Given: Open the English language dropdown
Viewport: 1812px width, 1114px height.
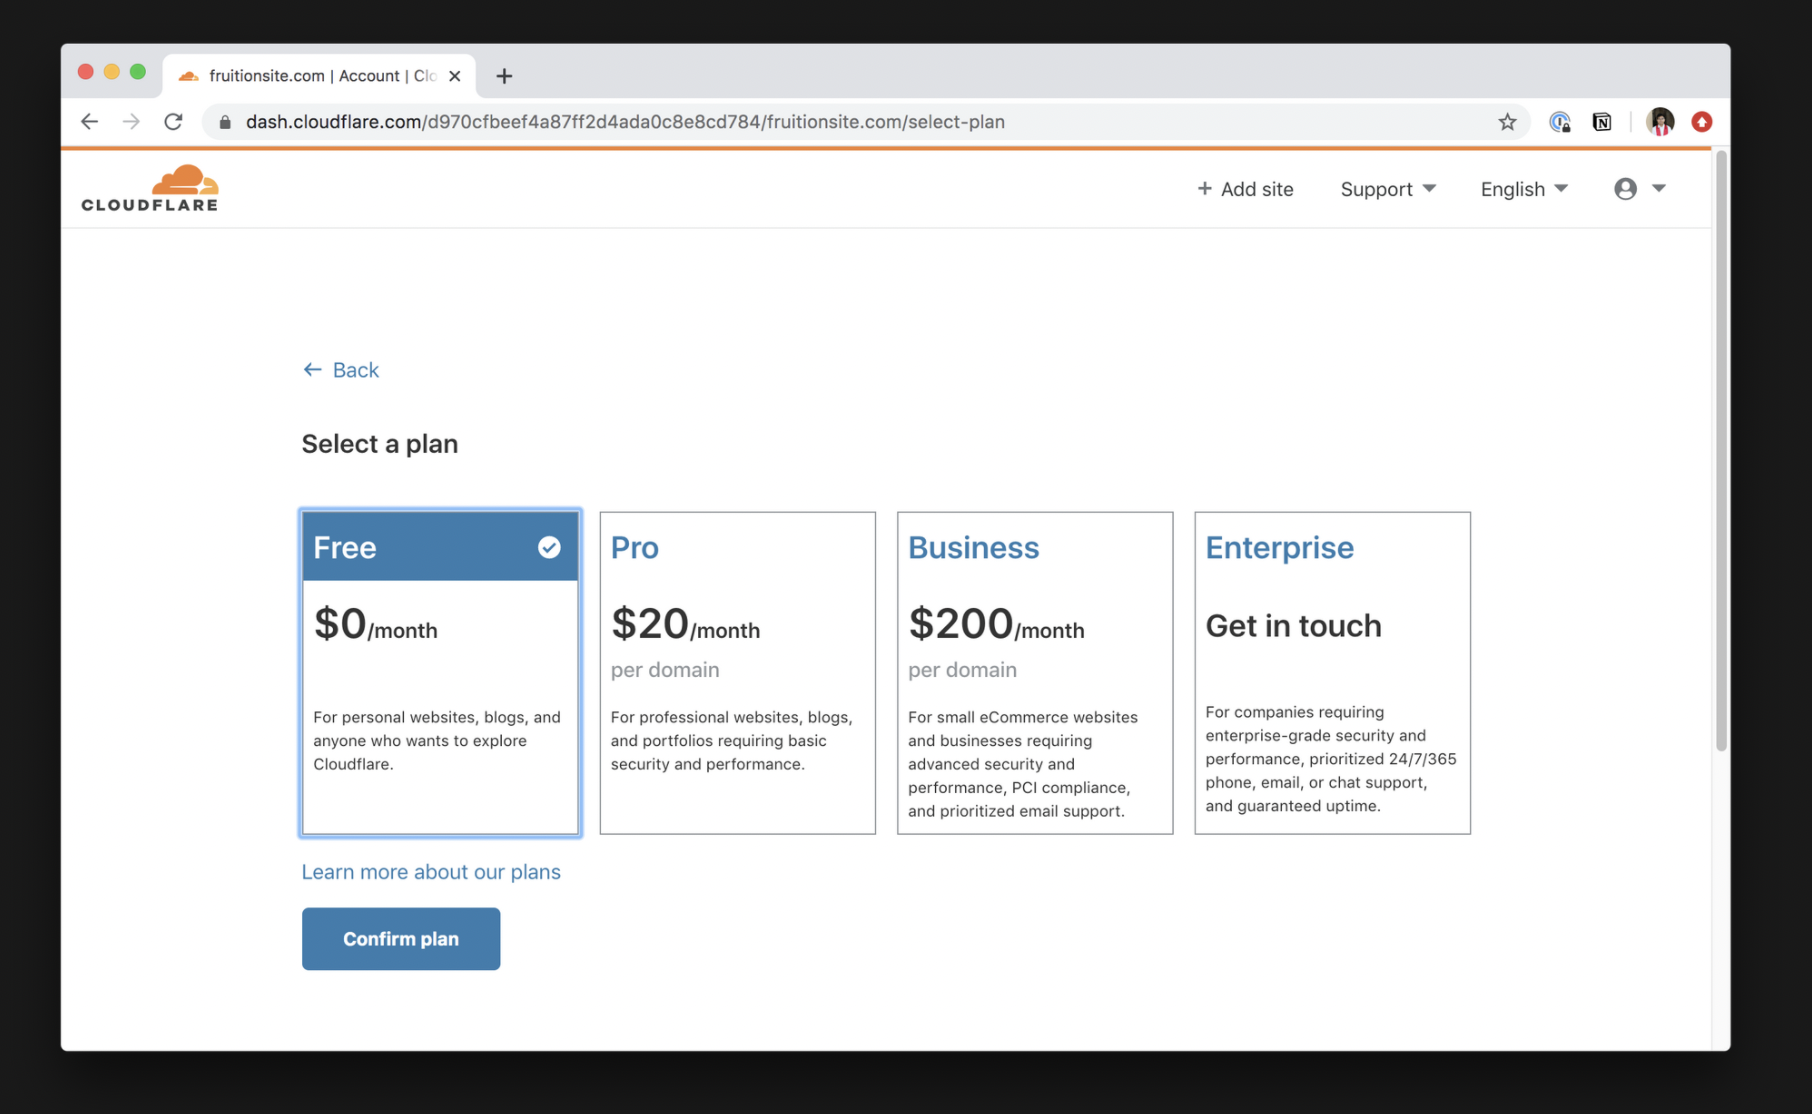Looking at the screenshot, I should pyautogui.click(x=1523, y=189).
